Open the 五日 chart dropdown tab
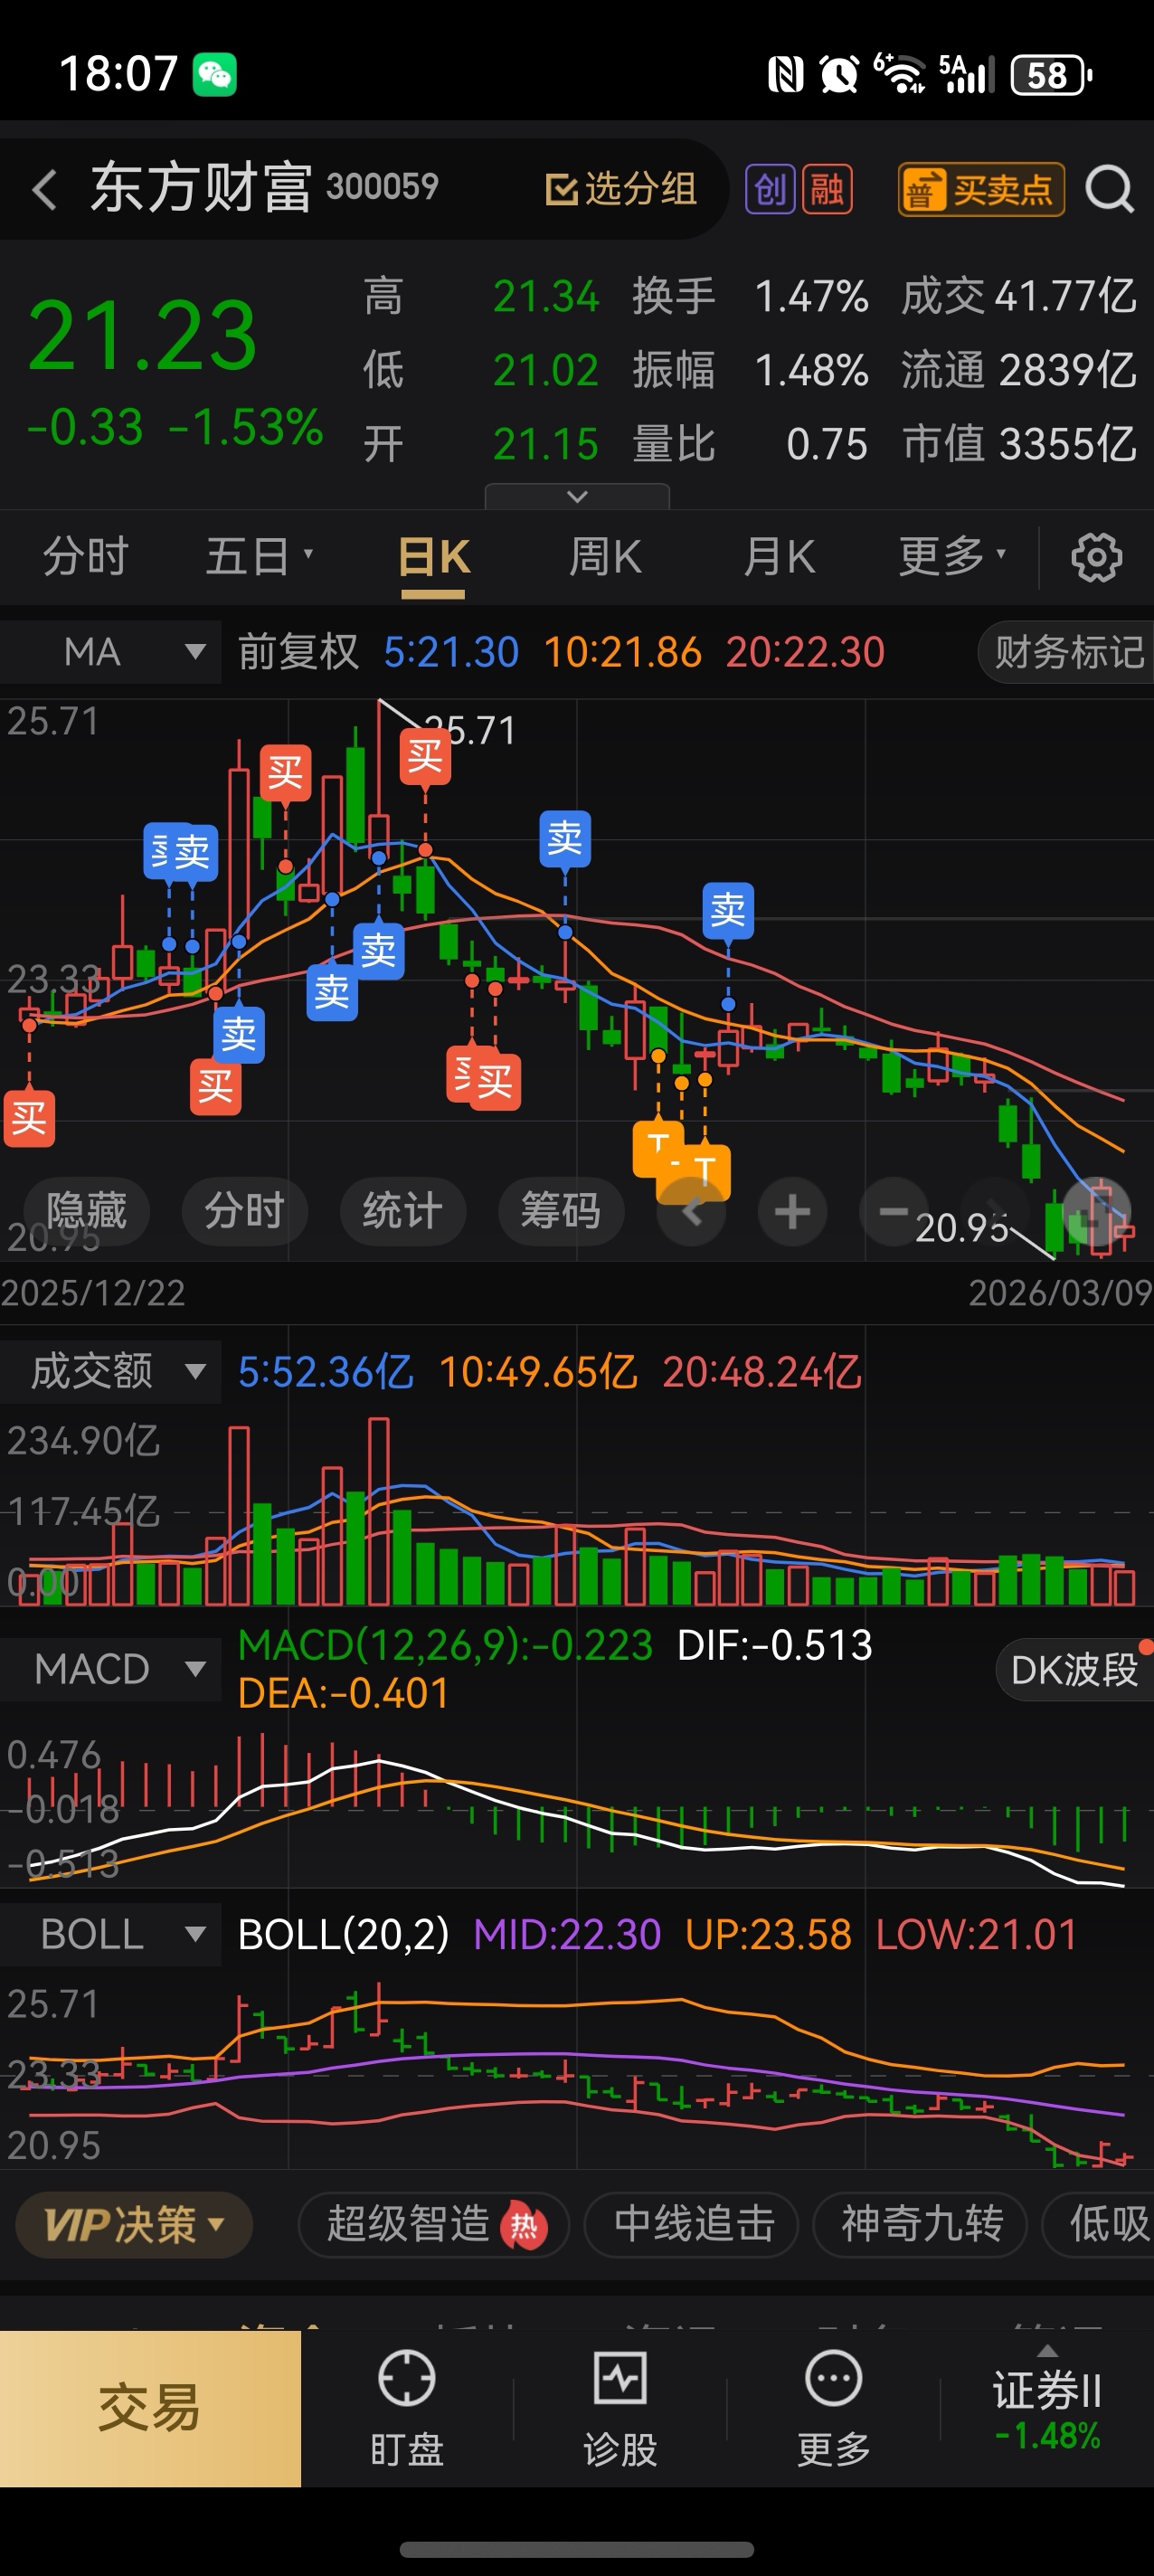The image size is (1154, 2576). [x=259, y=556]
